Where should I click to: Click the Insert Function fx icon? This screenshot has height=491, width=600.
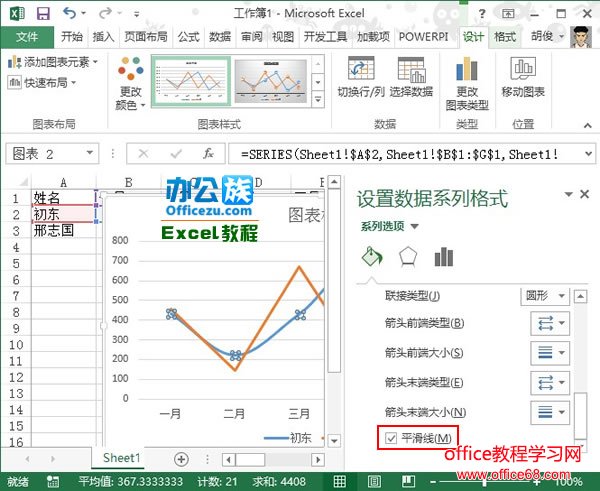(208, 154)
